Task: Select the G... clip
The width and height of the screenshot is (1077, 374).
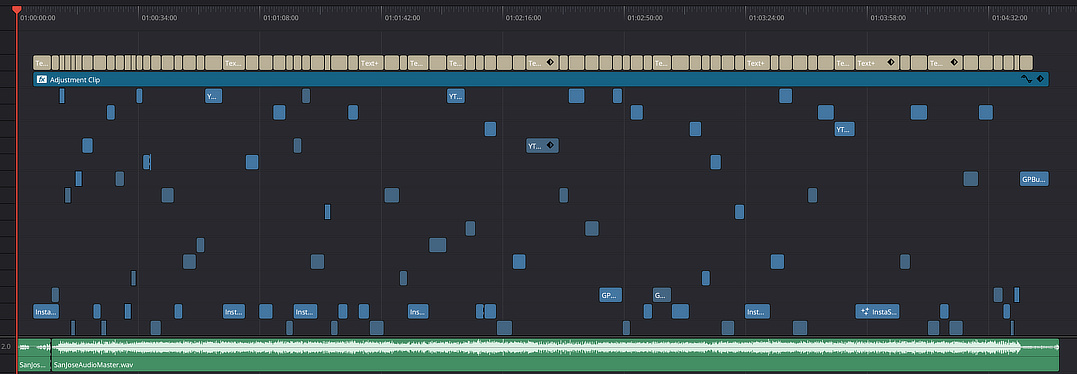Action: coord(661,295)
